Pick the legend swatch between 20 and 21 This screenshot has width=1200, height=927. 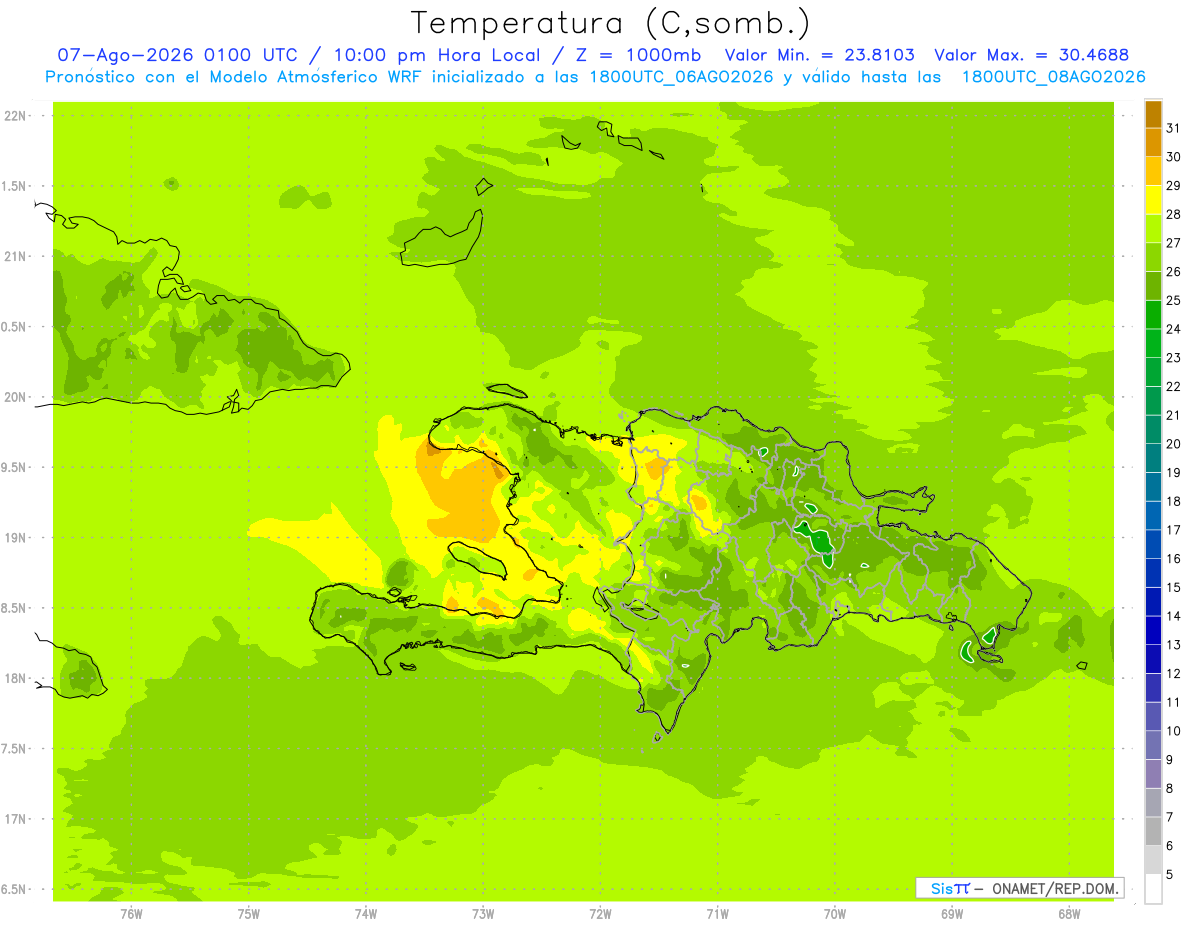(x=1153, y=430)
